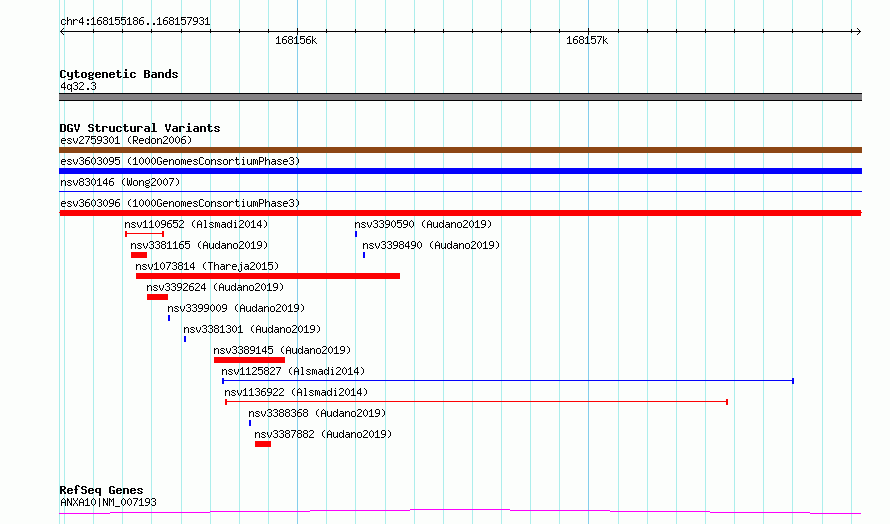The image size is (890, 524).
Task: Click the blue nsv3399009 insertion marker
Action: click(169, 318)
